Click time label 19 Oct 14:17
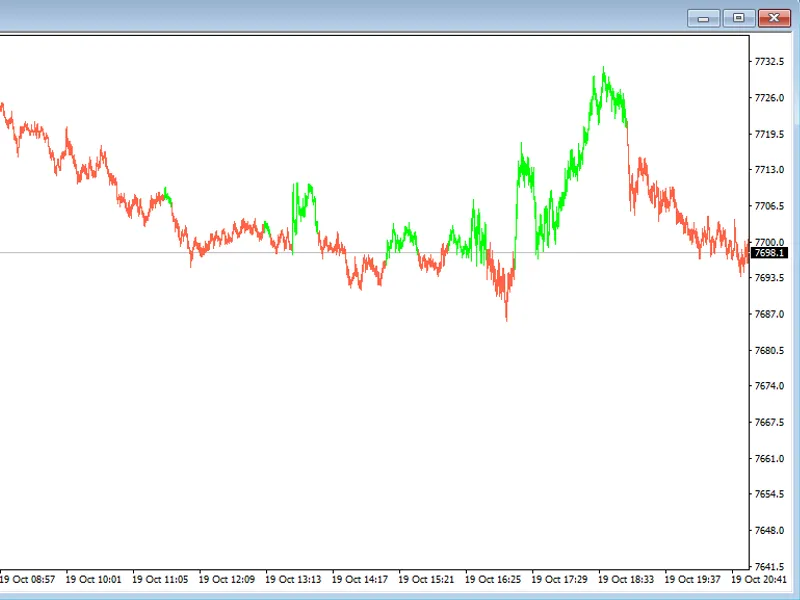 coord(360,580)
